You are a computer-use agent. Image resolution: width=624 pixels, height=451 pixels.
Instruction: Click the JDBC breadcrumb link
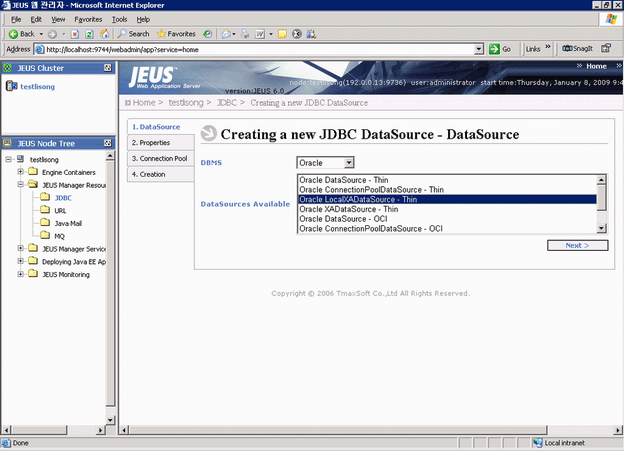click(x=227, y=103)
